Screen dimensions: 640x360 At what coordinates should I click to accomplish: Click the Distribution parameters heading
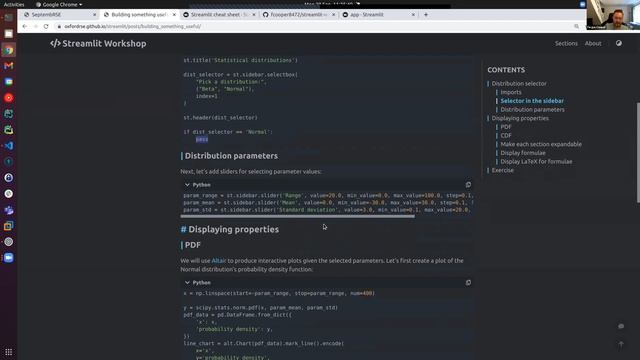pos(231,156)
